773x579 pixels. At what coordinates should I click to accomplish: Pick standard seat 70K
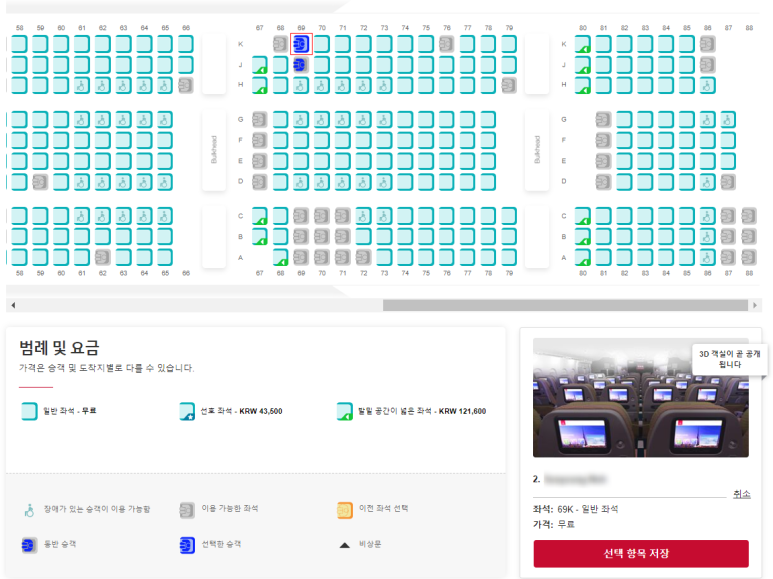point(321,44)
